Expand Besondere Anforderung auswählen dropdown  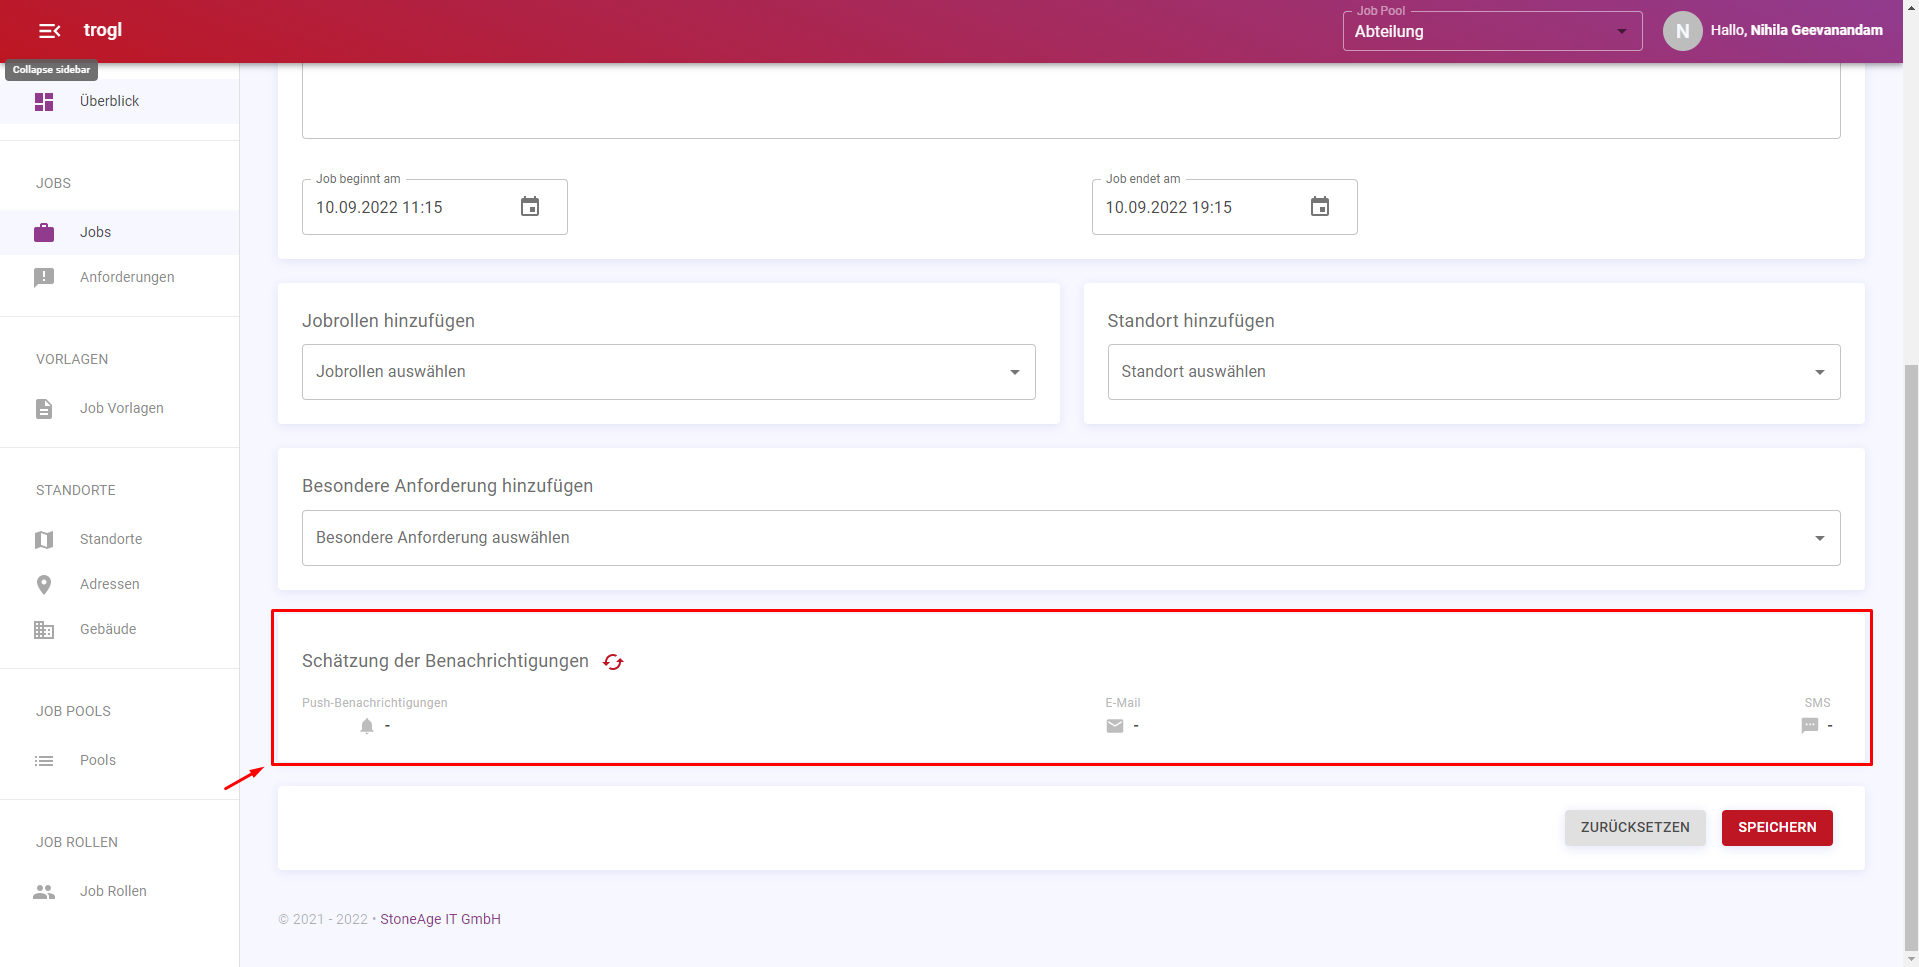(x=1070, y=538)
